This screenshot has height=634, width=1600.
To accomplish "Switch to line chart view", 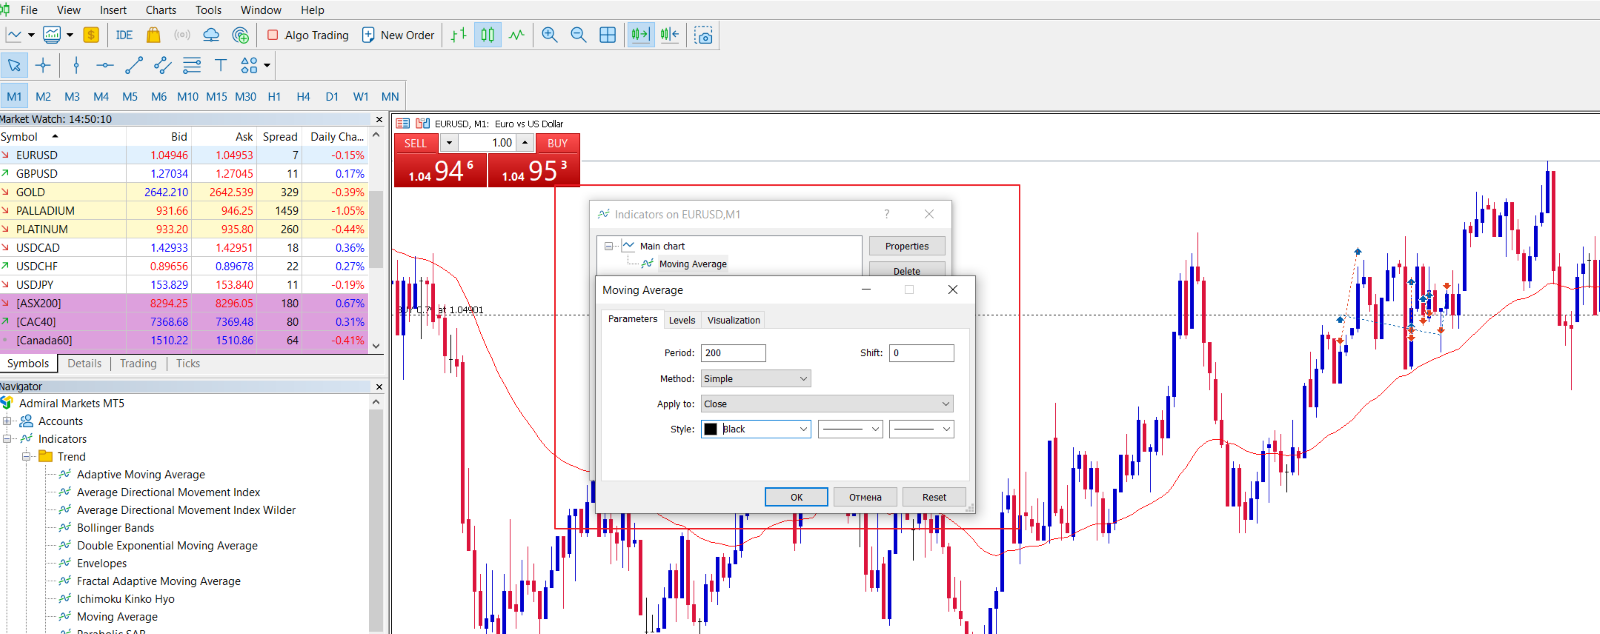I will point(516,35).
